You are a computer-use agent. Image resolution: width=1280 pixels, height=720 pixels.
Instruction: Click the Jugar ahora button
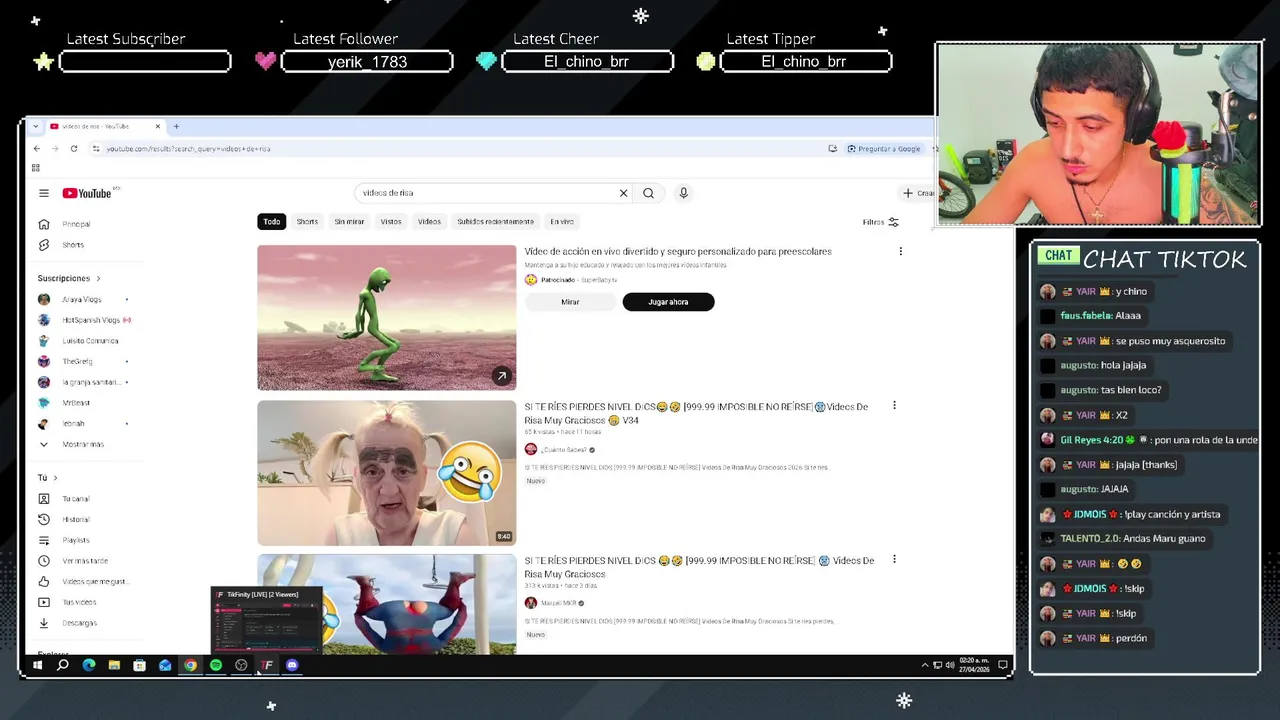tap(668, 302)
